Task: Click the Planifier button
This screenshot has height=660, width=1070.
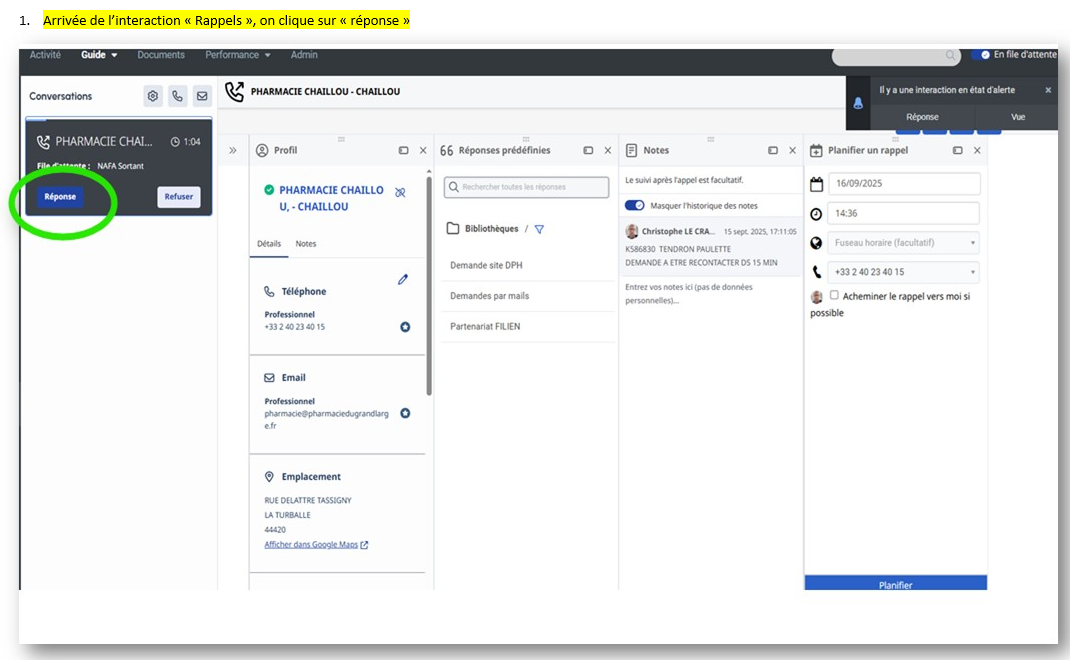Action: pyautogui.click(x=895, y=584)
